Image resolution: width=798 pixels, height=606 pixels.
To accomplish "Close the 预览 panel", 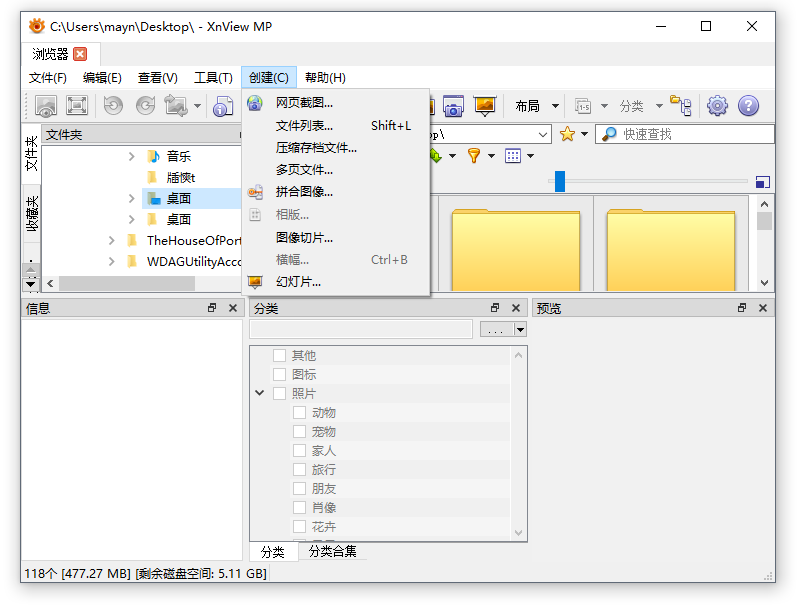I will pos(762,307).
